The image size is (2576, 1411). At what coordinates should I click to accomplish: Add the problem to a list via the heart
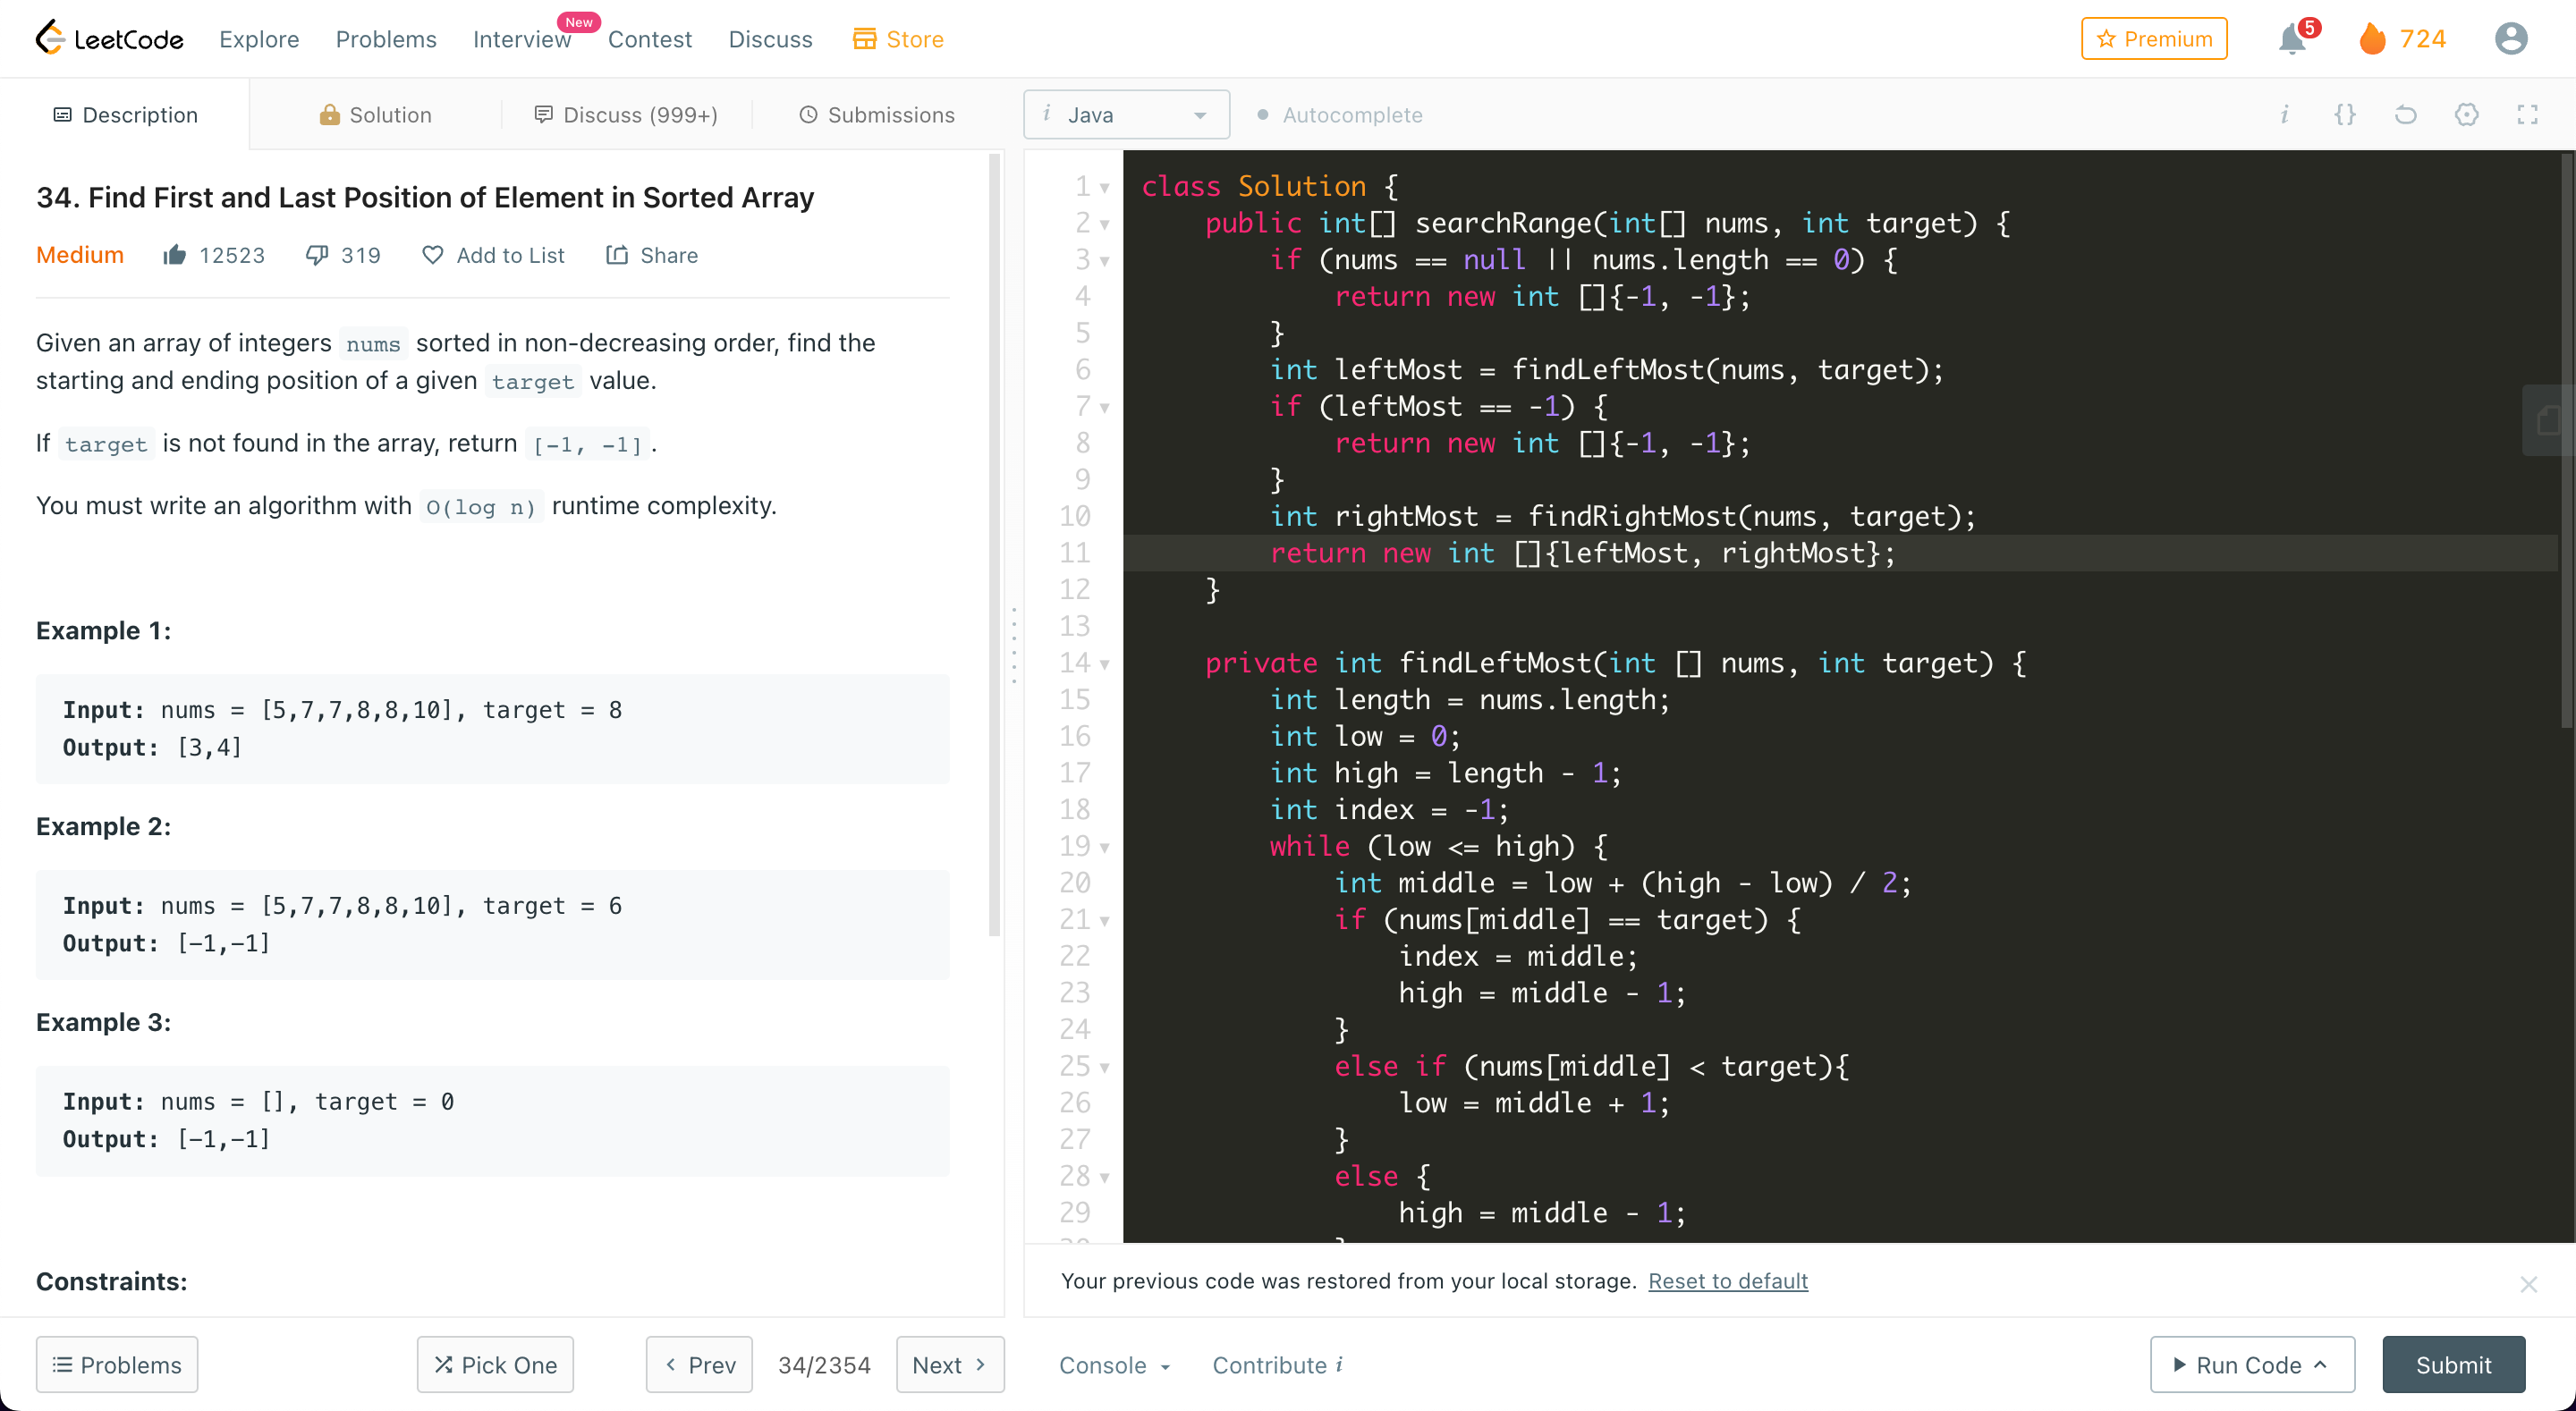pyautogui.click(x=432, y=255)
